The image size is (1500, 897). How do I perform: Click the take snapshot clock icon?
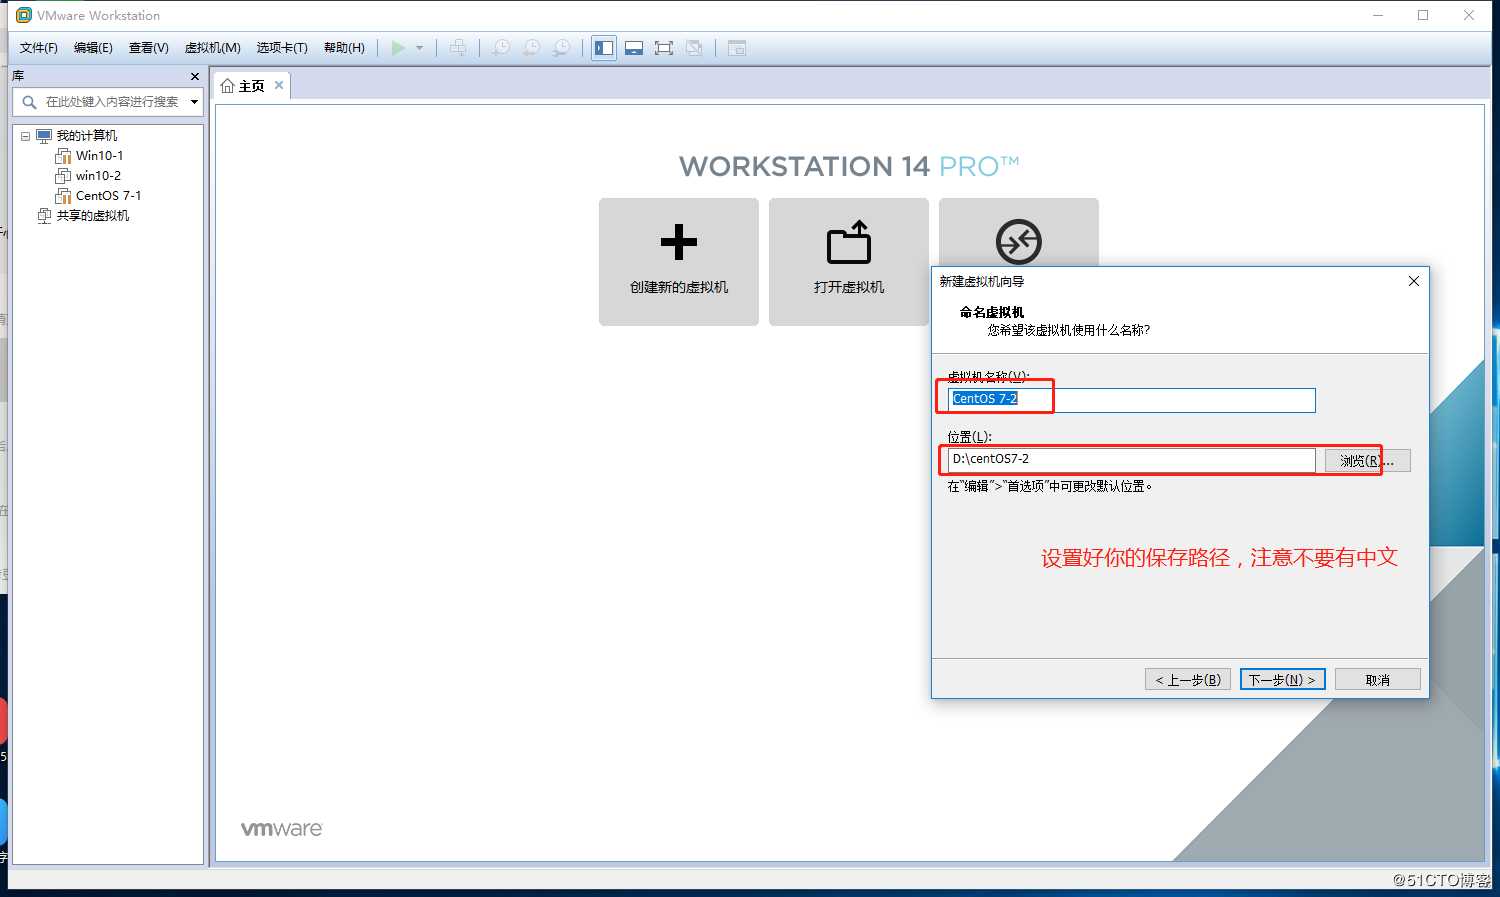coord(501,48)
